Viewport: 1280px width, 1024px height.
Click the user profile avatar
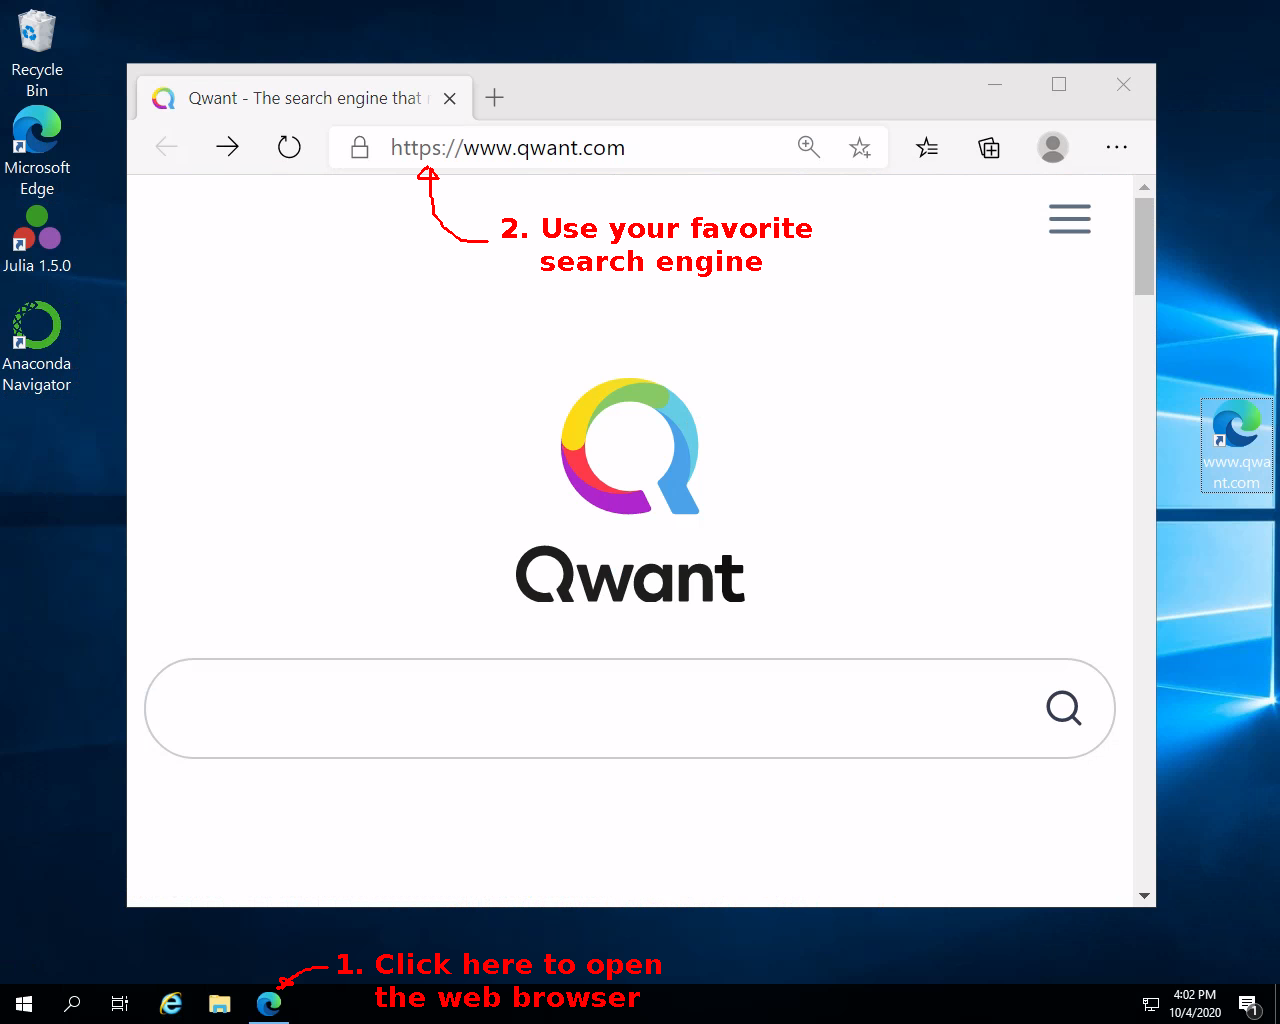(x=1052, y=147)
